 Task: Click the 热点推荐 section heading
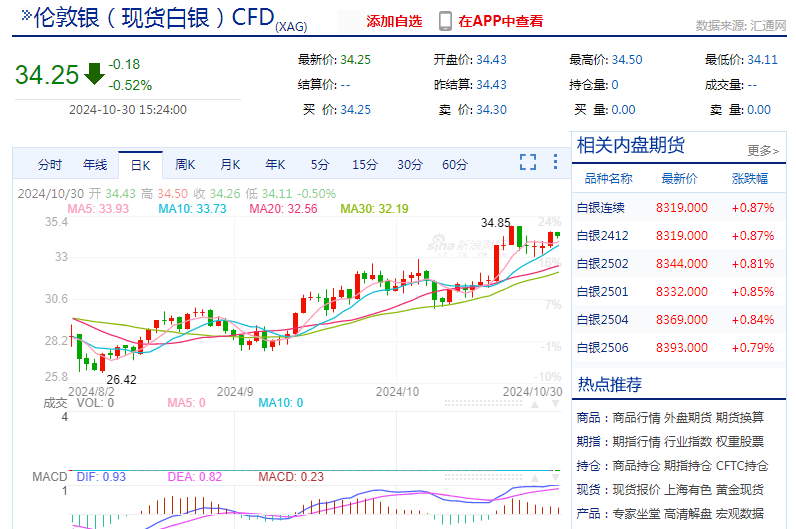610,384
